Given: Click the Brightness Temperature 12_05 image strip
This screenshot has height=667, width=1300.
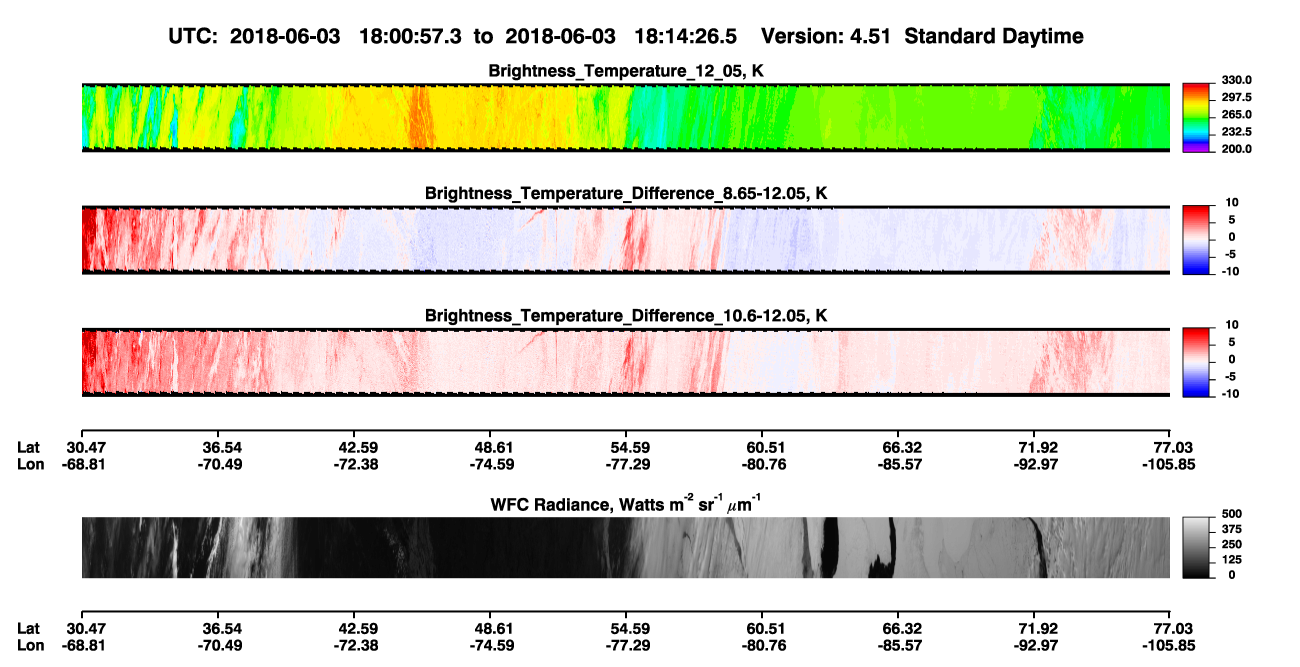Looking at the screenshot, I should point(625,117).
